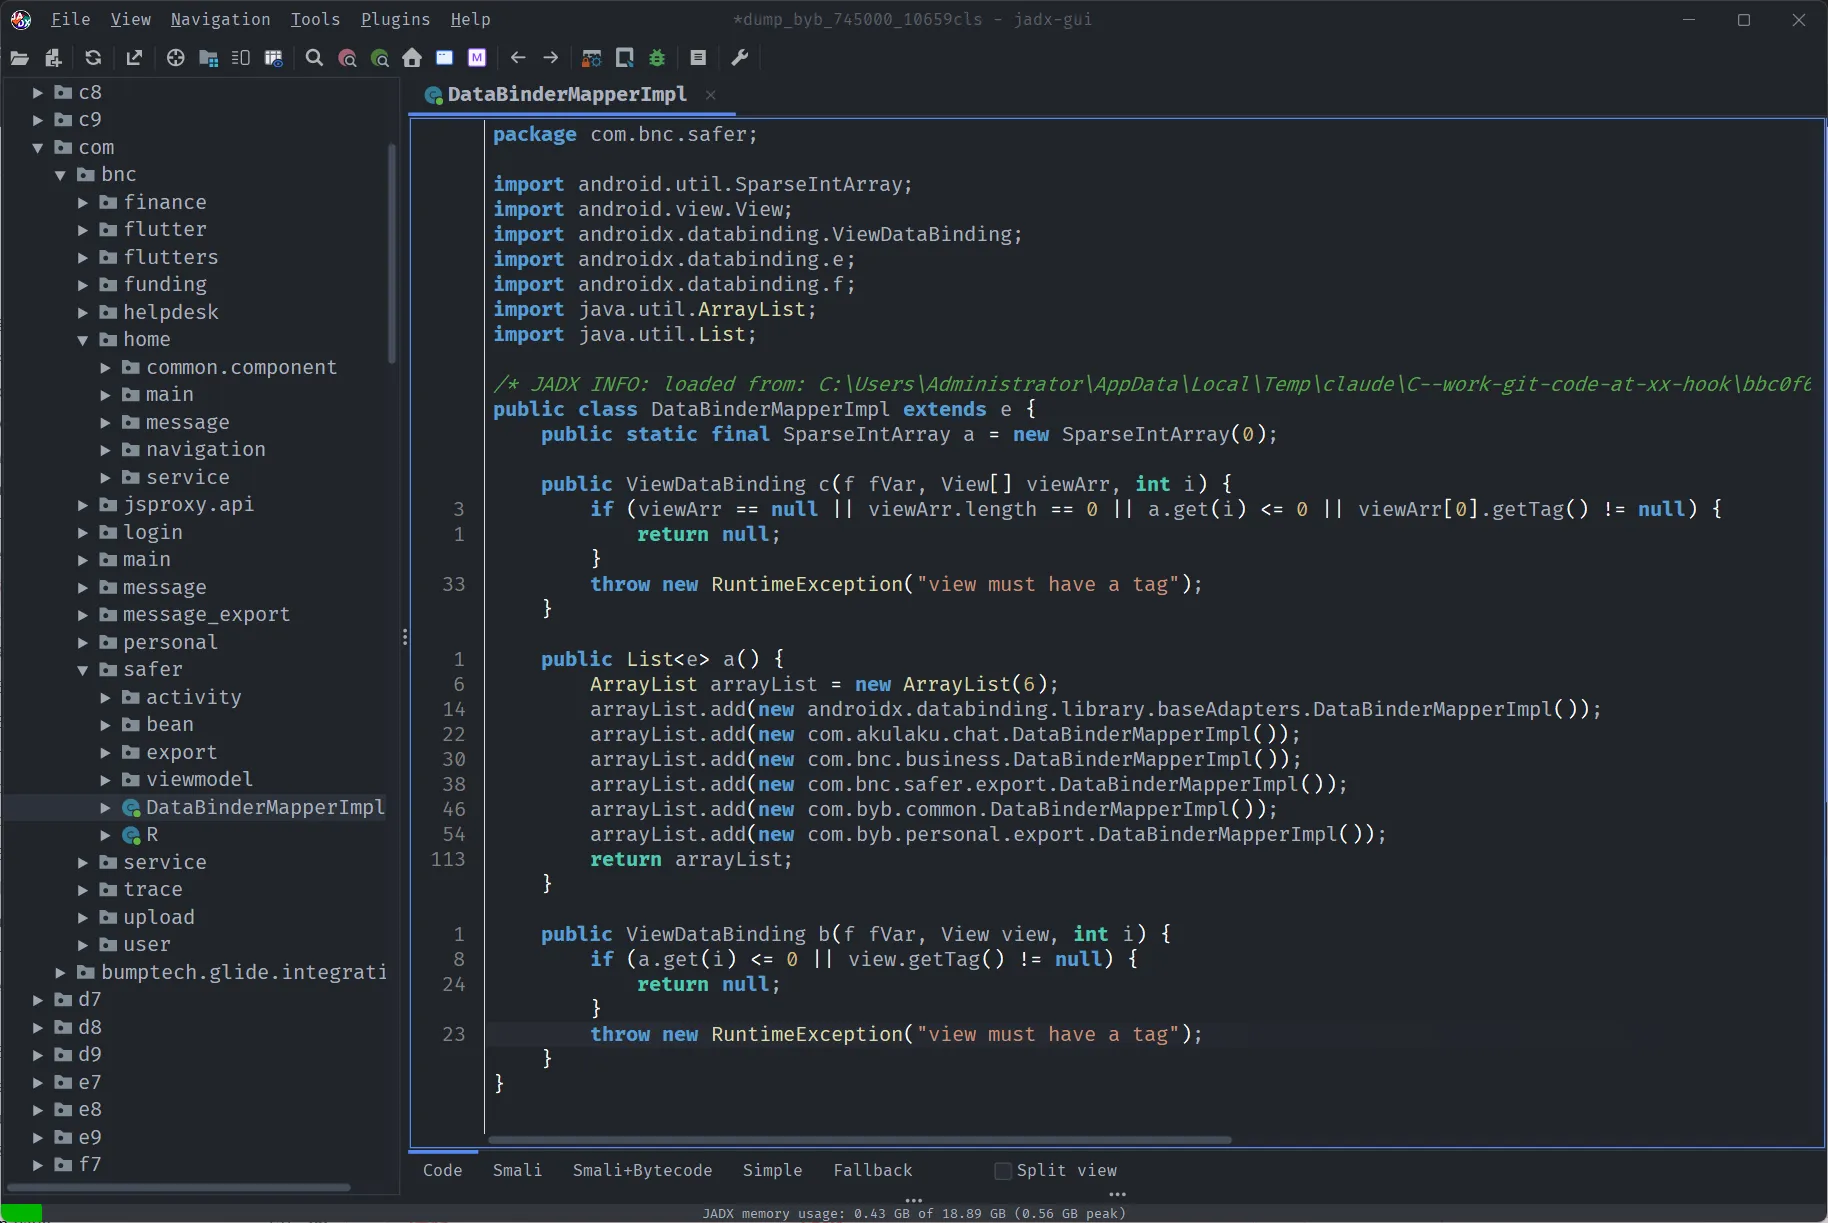The width and height of the screenshot is (1828, 1223).
Task: Reload files with the refresh icon
Action: point(93,58)
